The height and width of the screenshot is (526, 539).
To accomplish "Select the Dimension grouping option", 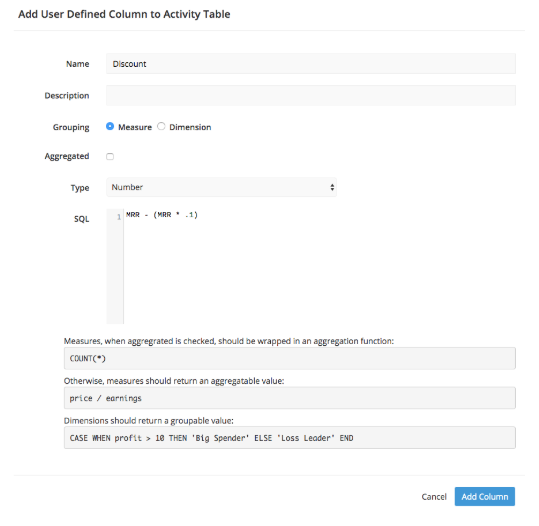I will click(161, 127).
